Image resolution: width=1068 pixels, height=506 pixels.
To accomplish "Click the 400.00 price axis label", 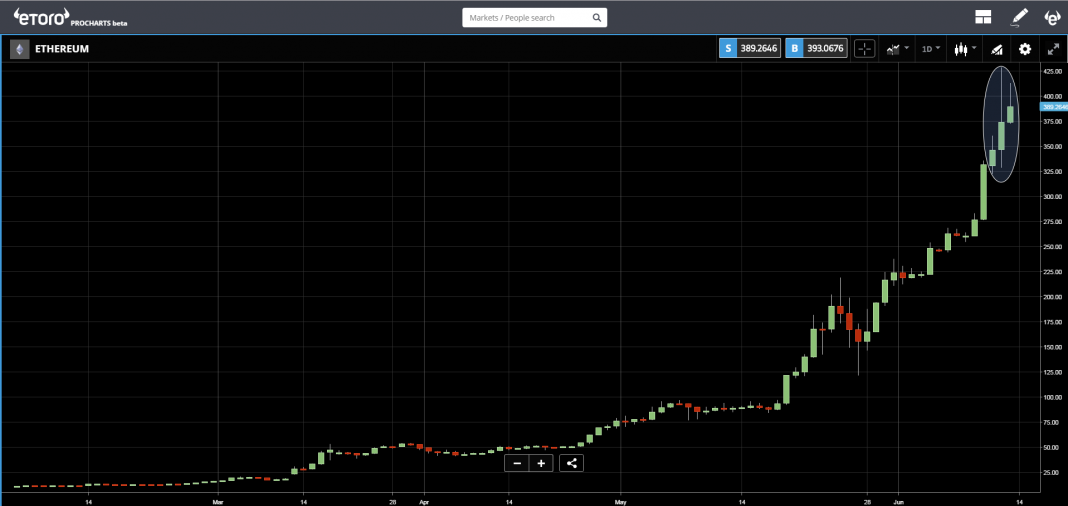I will point(1052,97).
